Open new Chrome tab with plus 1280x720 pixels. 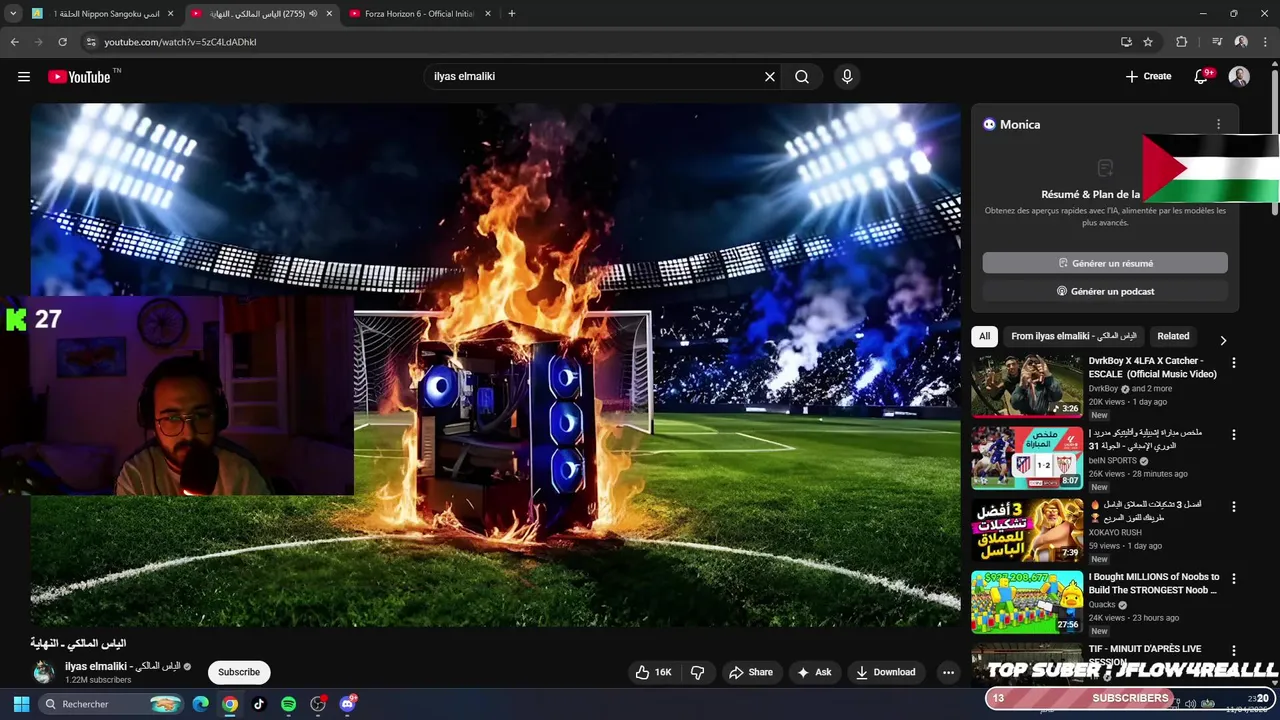click(512, 14)
